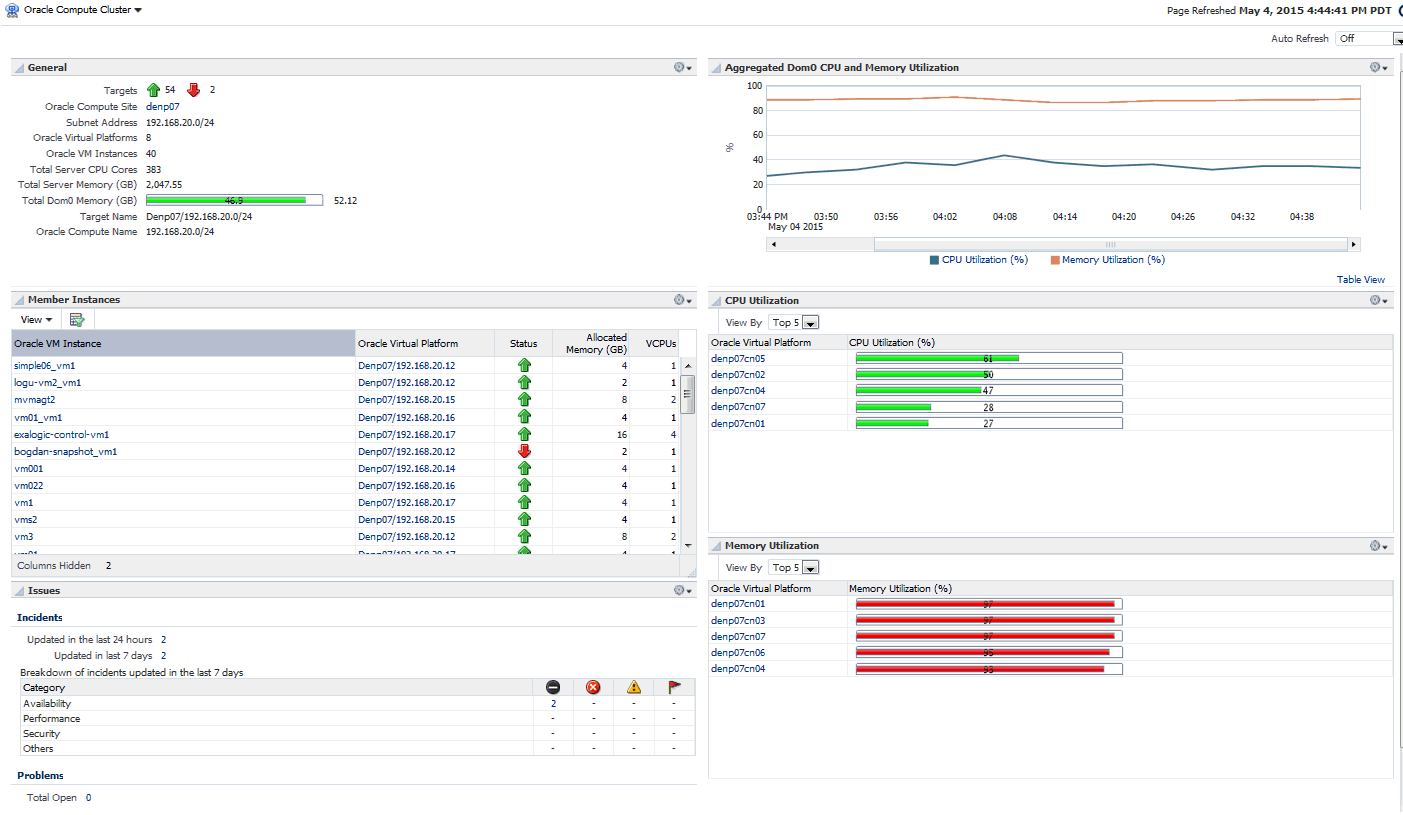
Task: Click the Fatal severity column icon
Action: point(552,687)
